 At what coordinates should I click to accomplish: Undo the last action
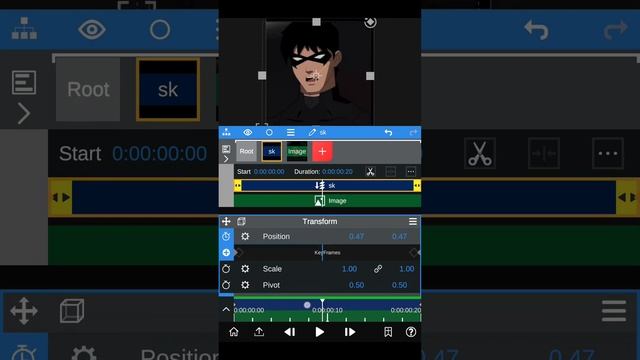tap(388, 132)
